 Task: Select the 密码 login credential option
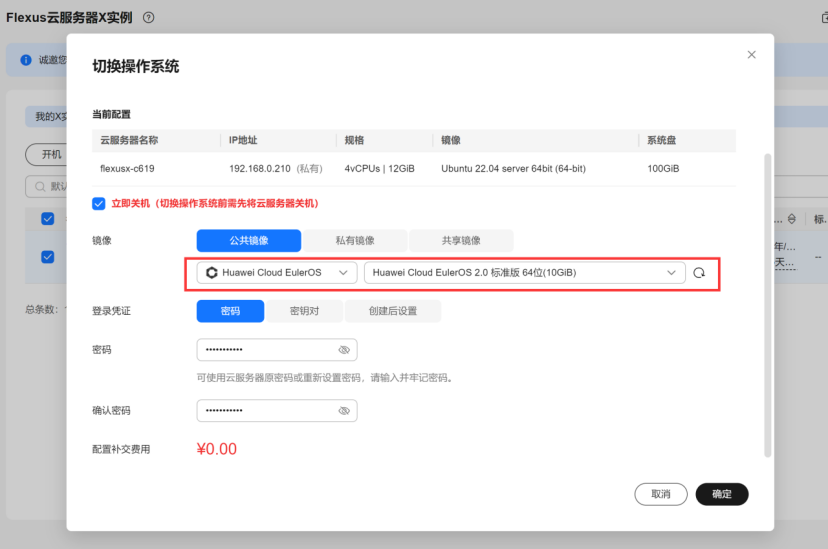[230, 311]
